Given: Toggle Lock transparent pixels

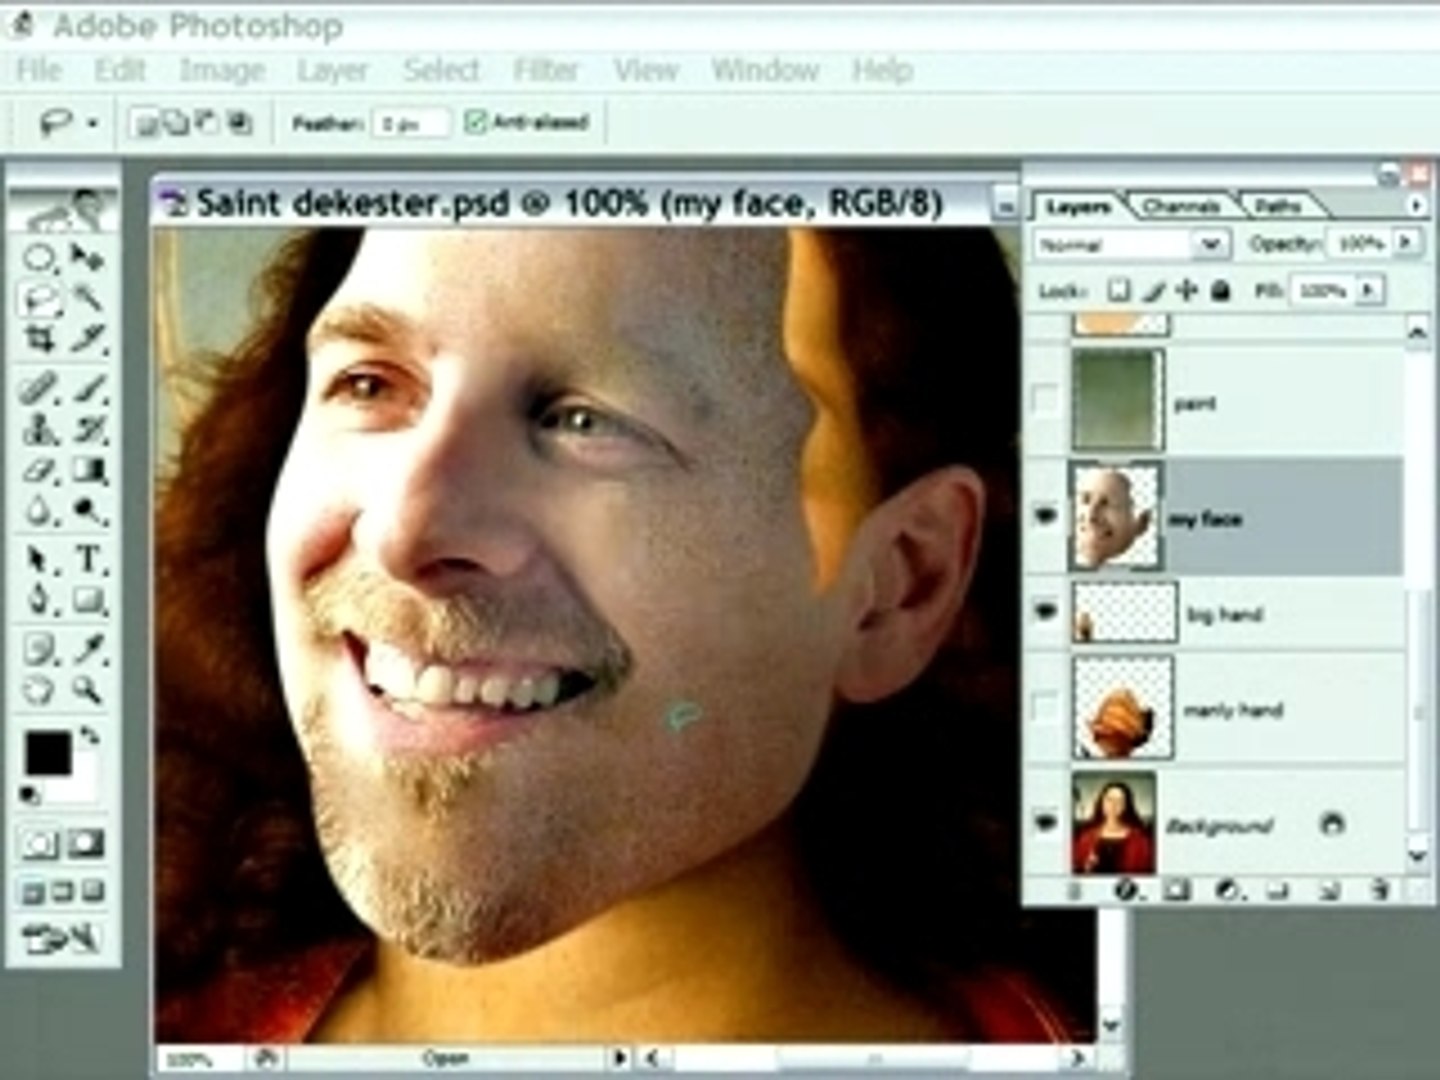Looking at the screenshot, I should (x=1119, y=291).
